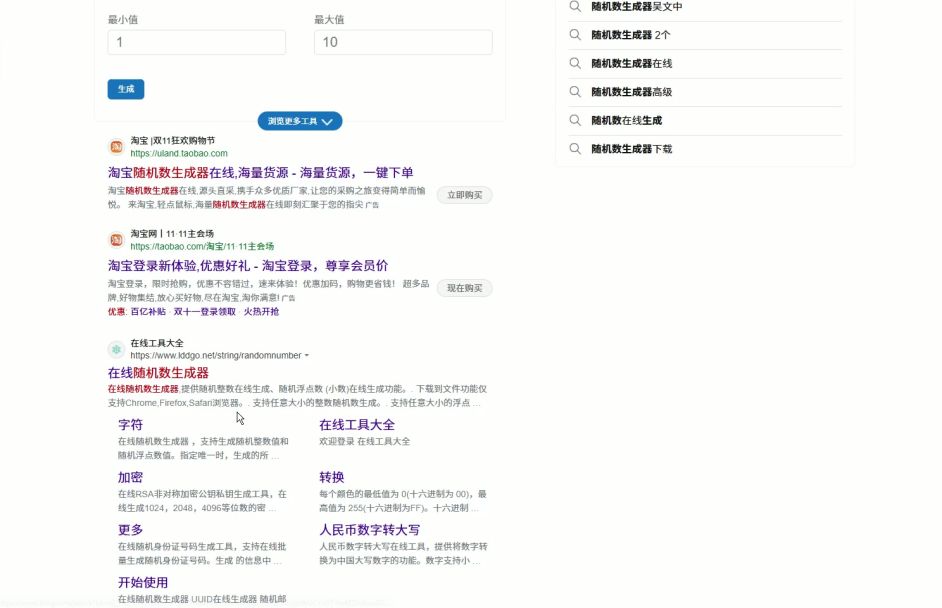Open the 字符 sitelink

130,425
